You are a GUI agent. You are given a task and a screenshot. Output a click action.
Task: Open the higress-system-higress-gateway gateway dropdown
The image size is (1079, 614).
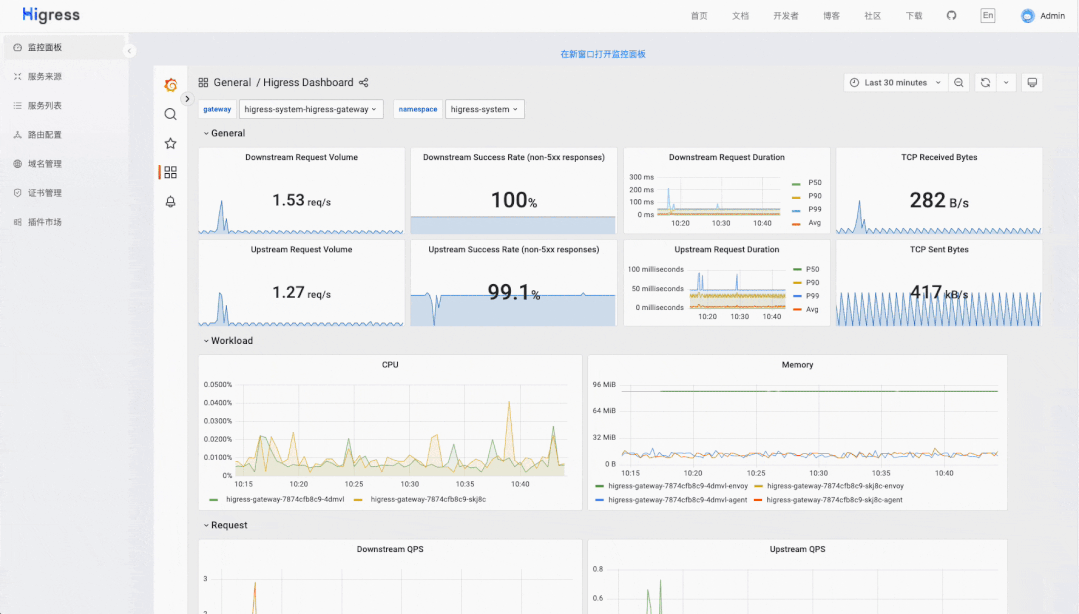311,109
